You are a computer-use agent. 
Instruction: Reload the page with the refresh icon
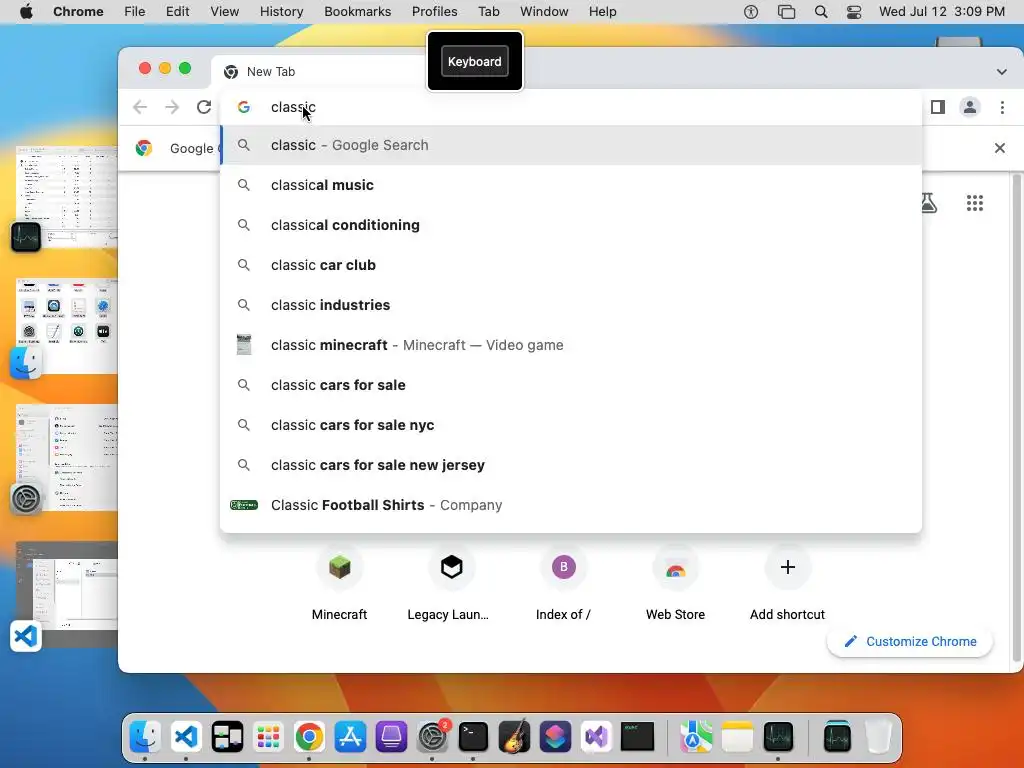pyautogui.click(x=204, y=107)
